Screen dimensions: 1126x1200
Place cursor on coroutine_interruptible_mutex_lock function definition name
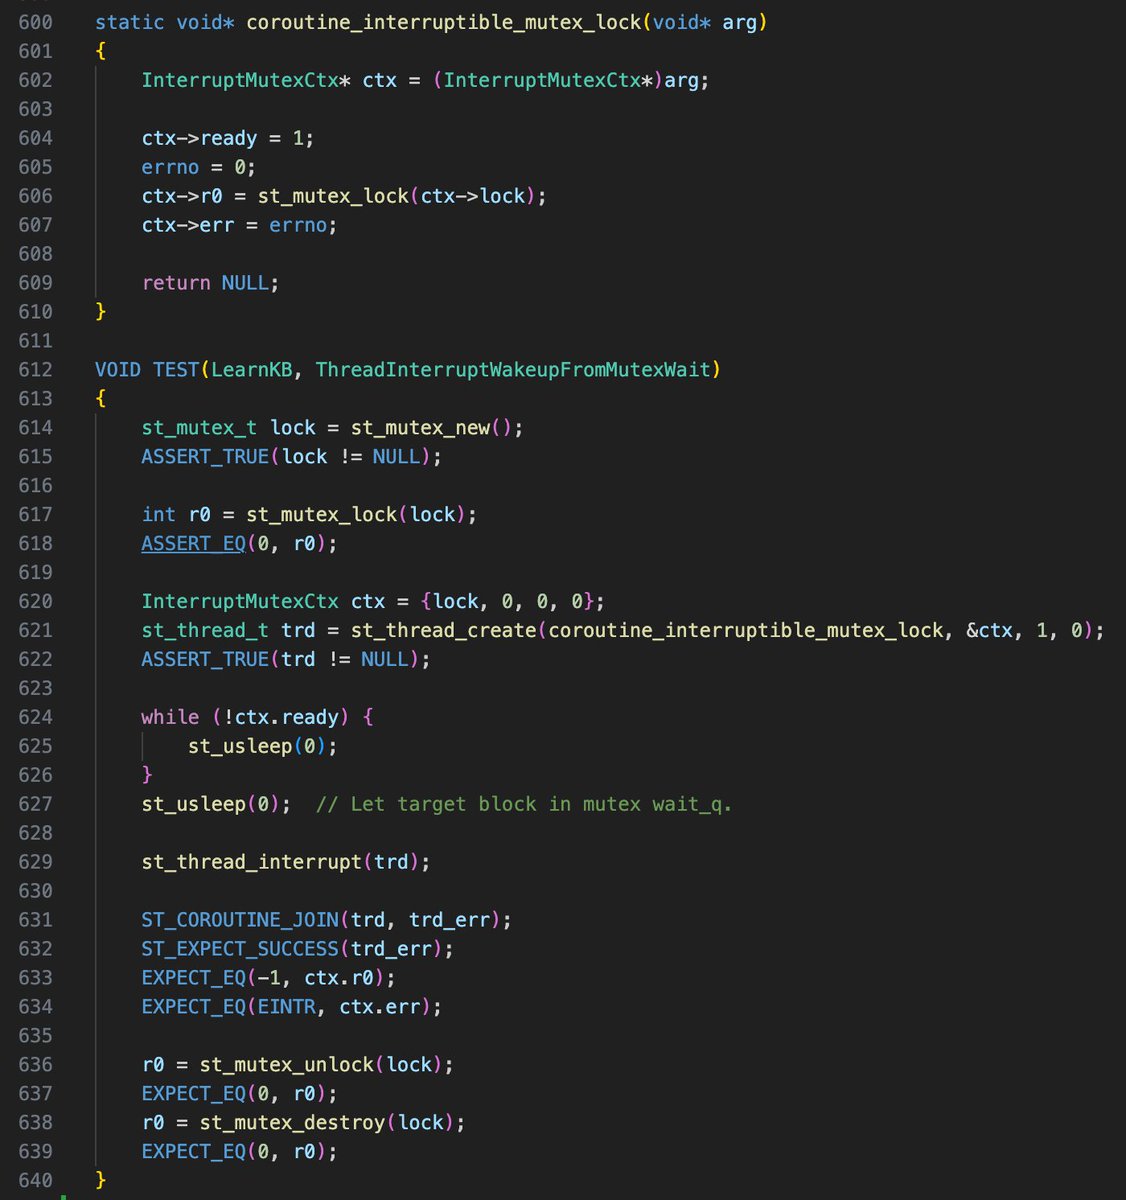(x=443, y=22)
